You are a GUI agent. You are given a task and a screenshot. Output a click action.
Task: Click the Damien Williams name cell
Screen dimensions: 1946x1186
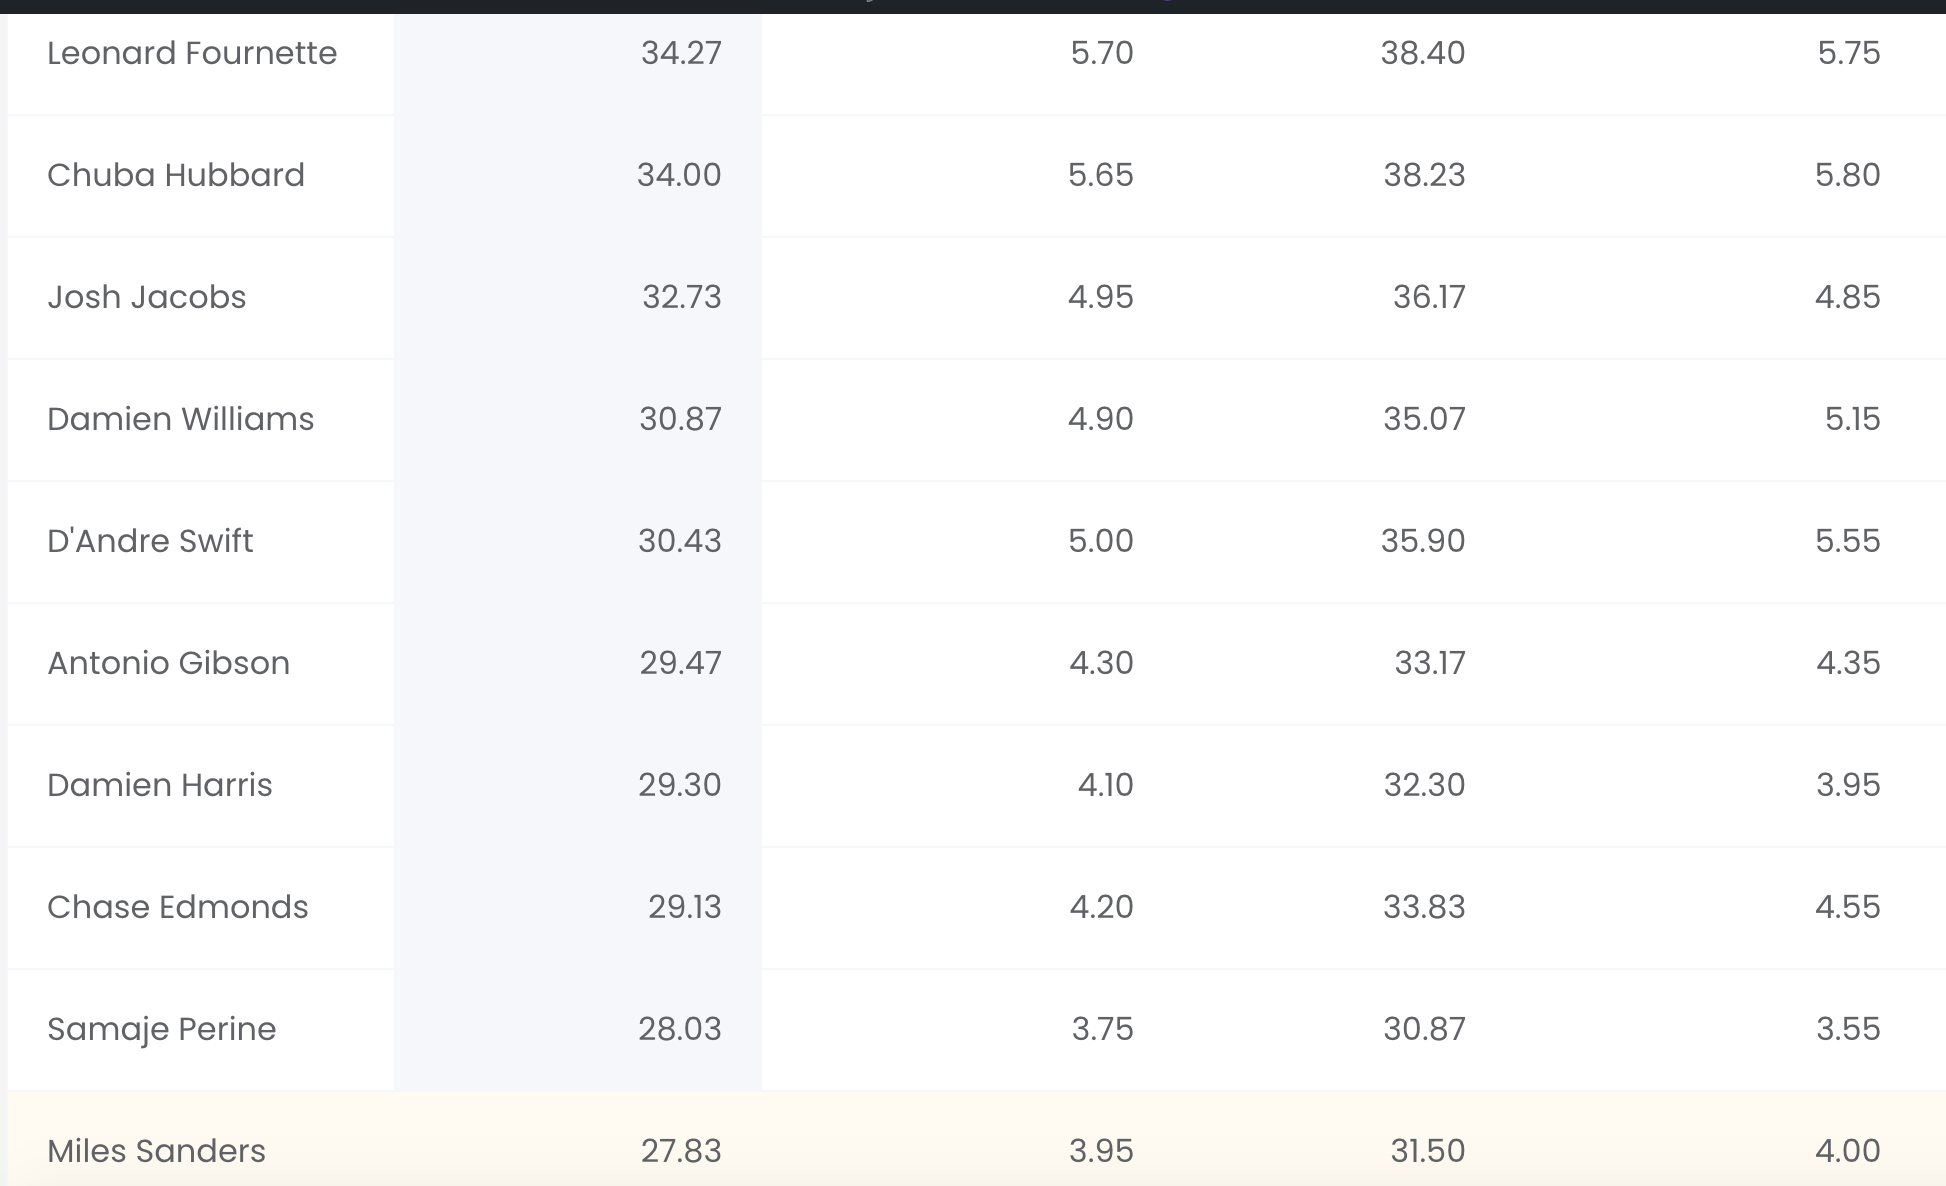[x=181, y=419]
